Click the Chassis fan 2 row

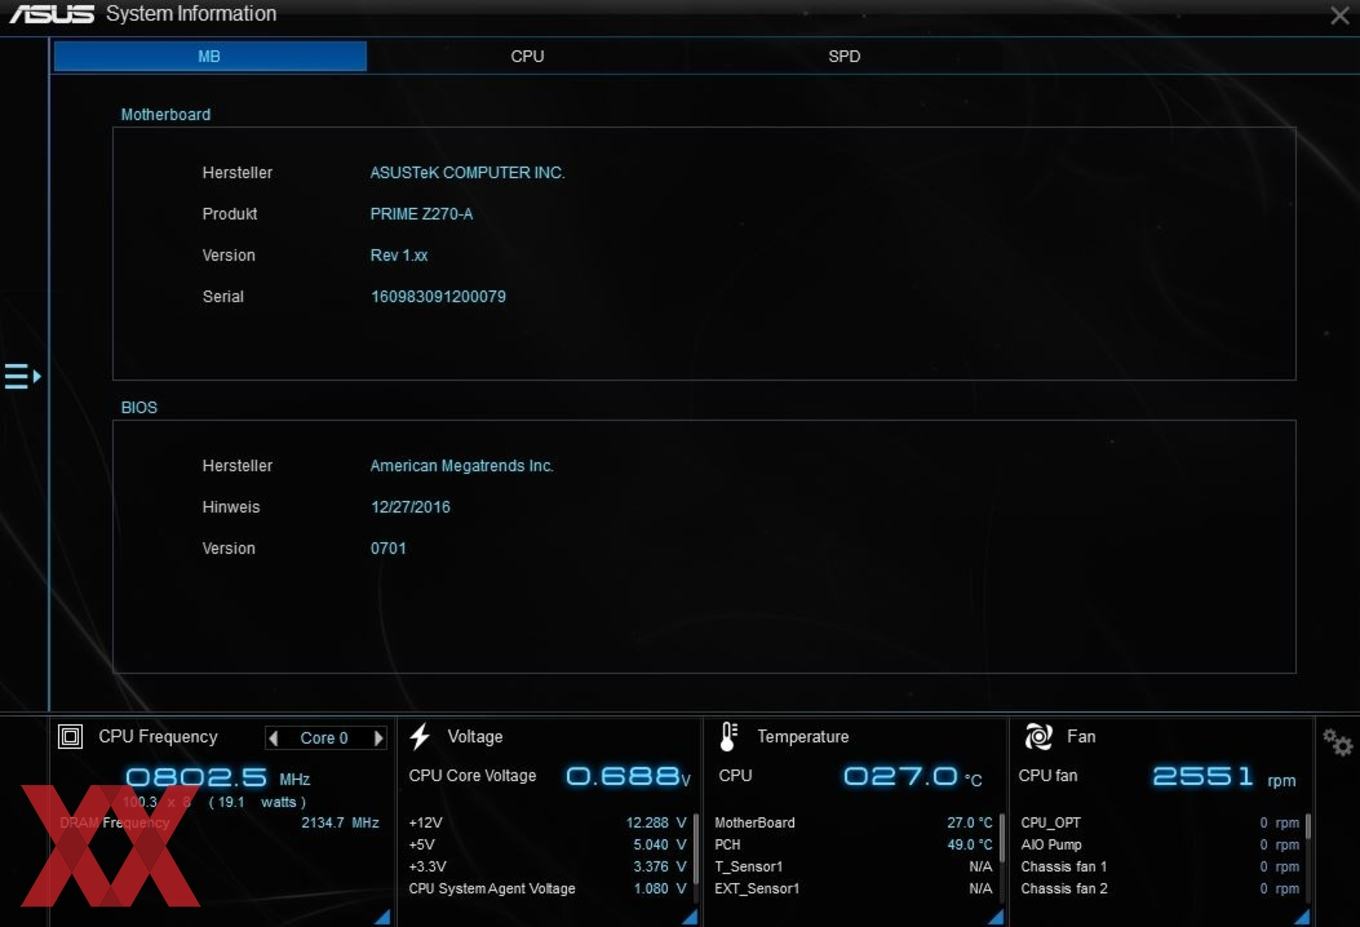tap(1160, 889)
